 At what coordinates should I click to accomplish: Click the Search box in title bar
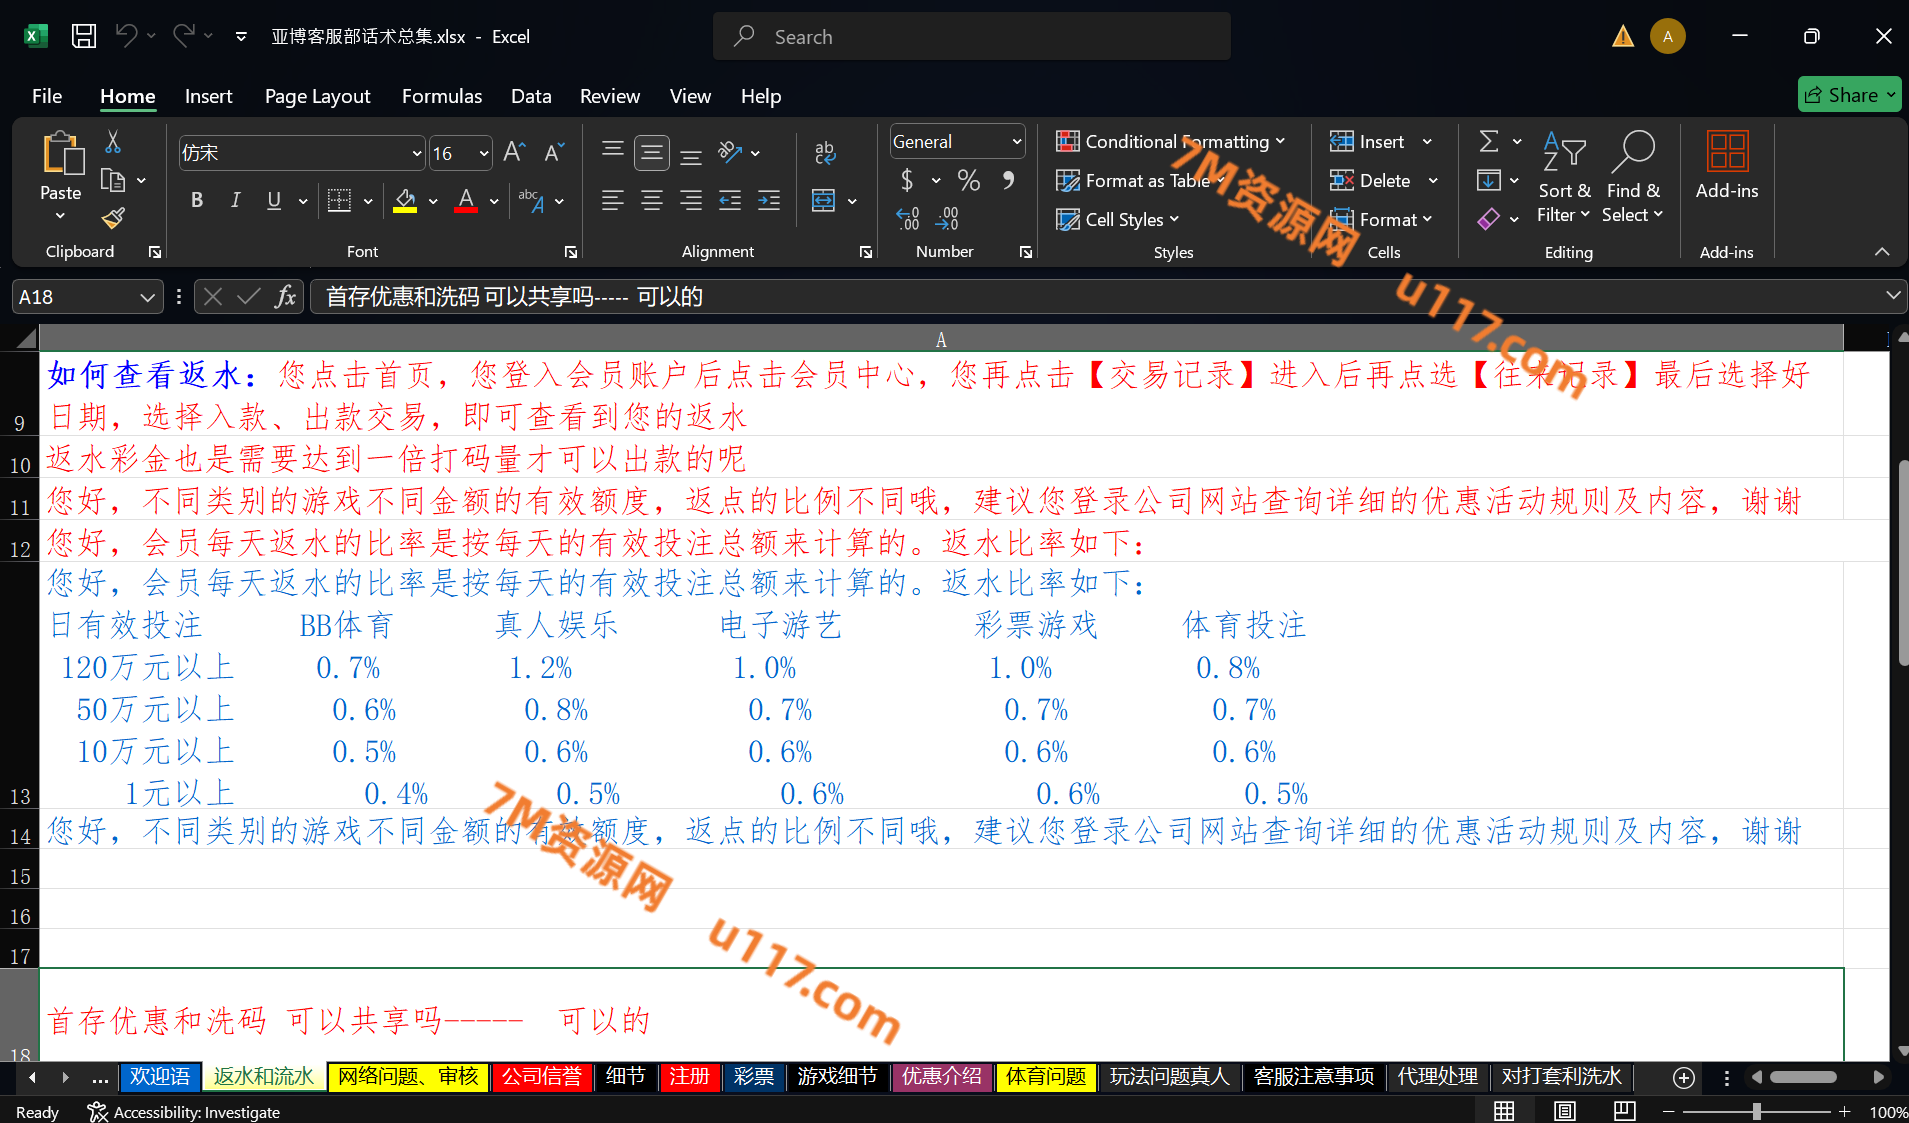971,37
